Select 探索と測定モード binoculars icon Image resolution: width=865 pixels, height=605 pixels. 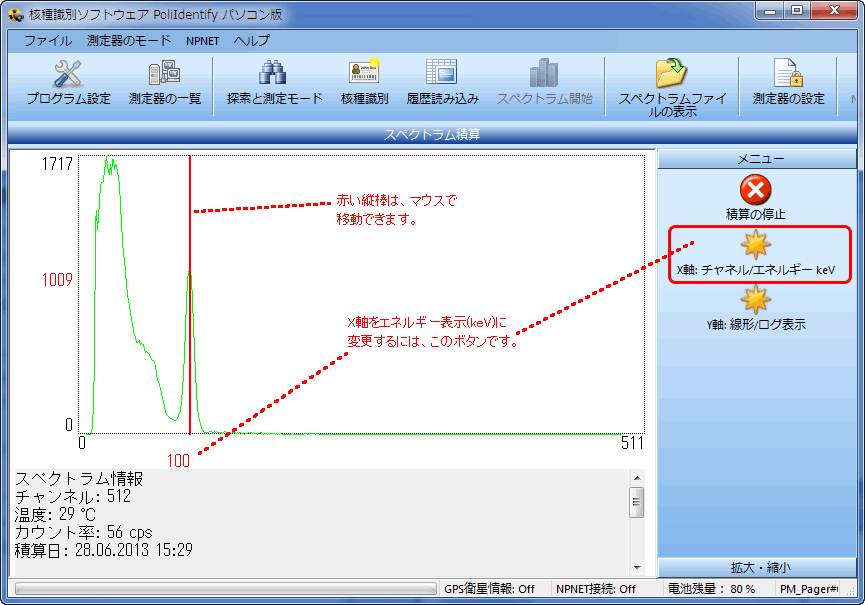(273, 73)
